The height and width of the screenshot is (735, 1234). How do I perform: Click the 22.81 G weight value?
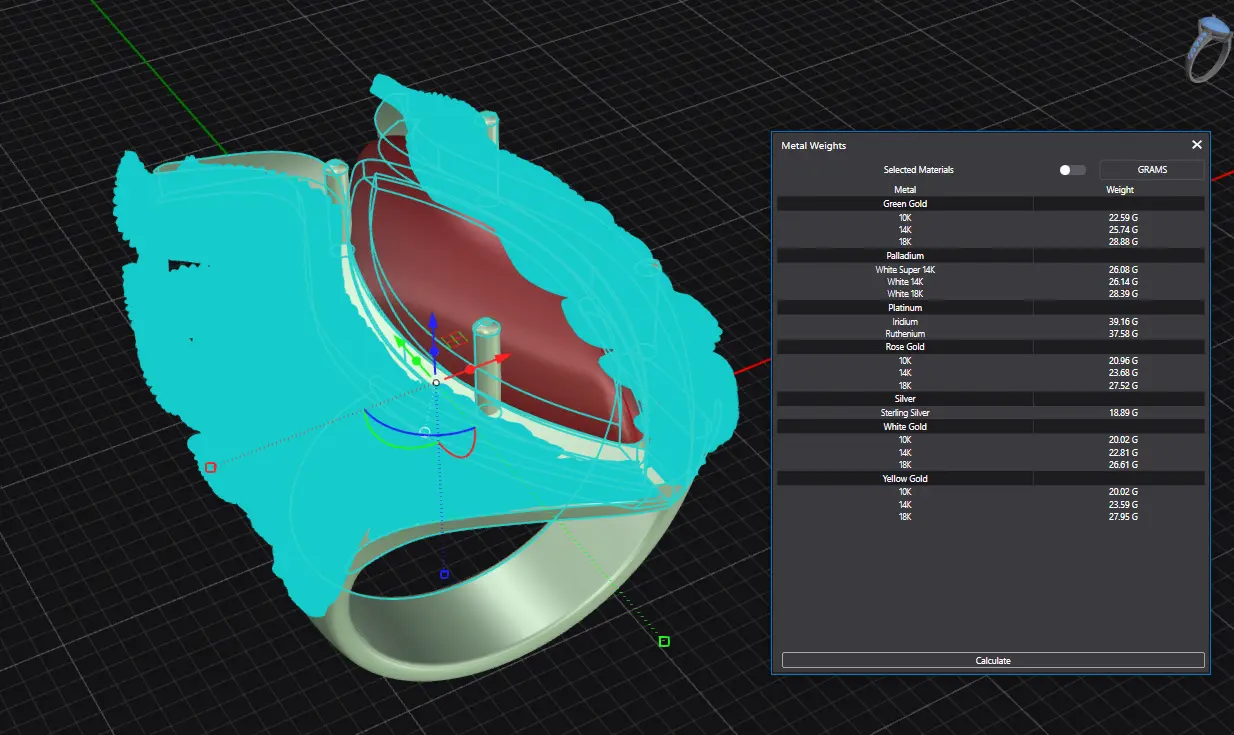(x=1123, y=453)
